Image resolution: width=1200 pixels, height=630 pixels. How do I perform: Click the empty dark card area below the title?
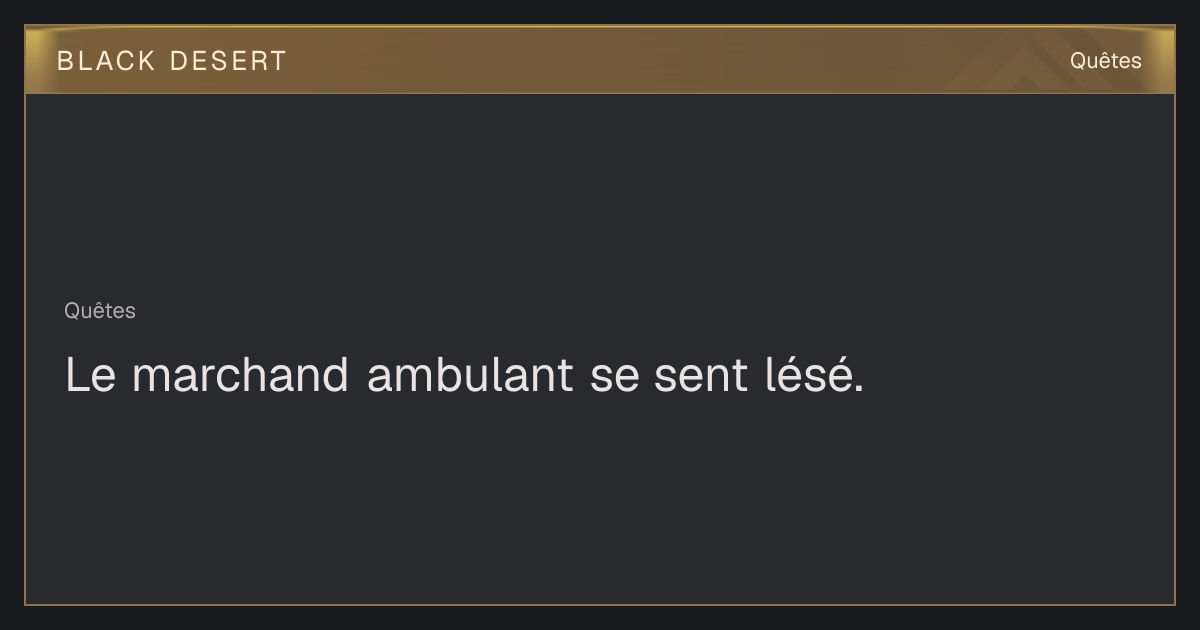(x=600, y=500)
